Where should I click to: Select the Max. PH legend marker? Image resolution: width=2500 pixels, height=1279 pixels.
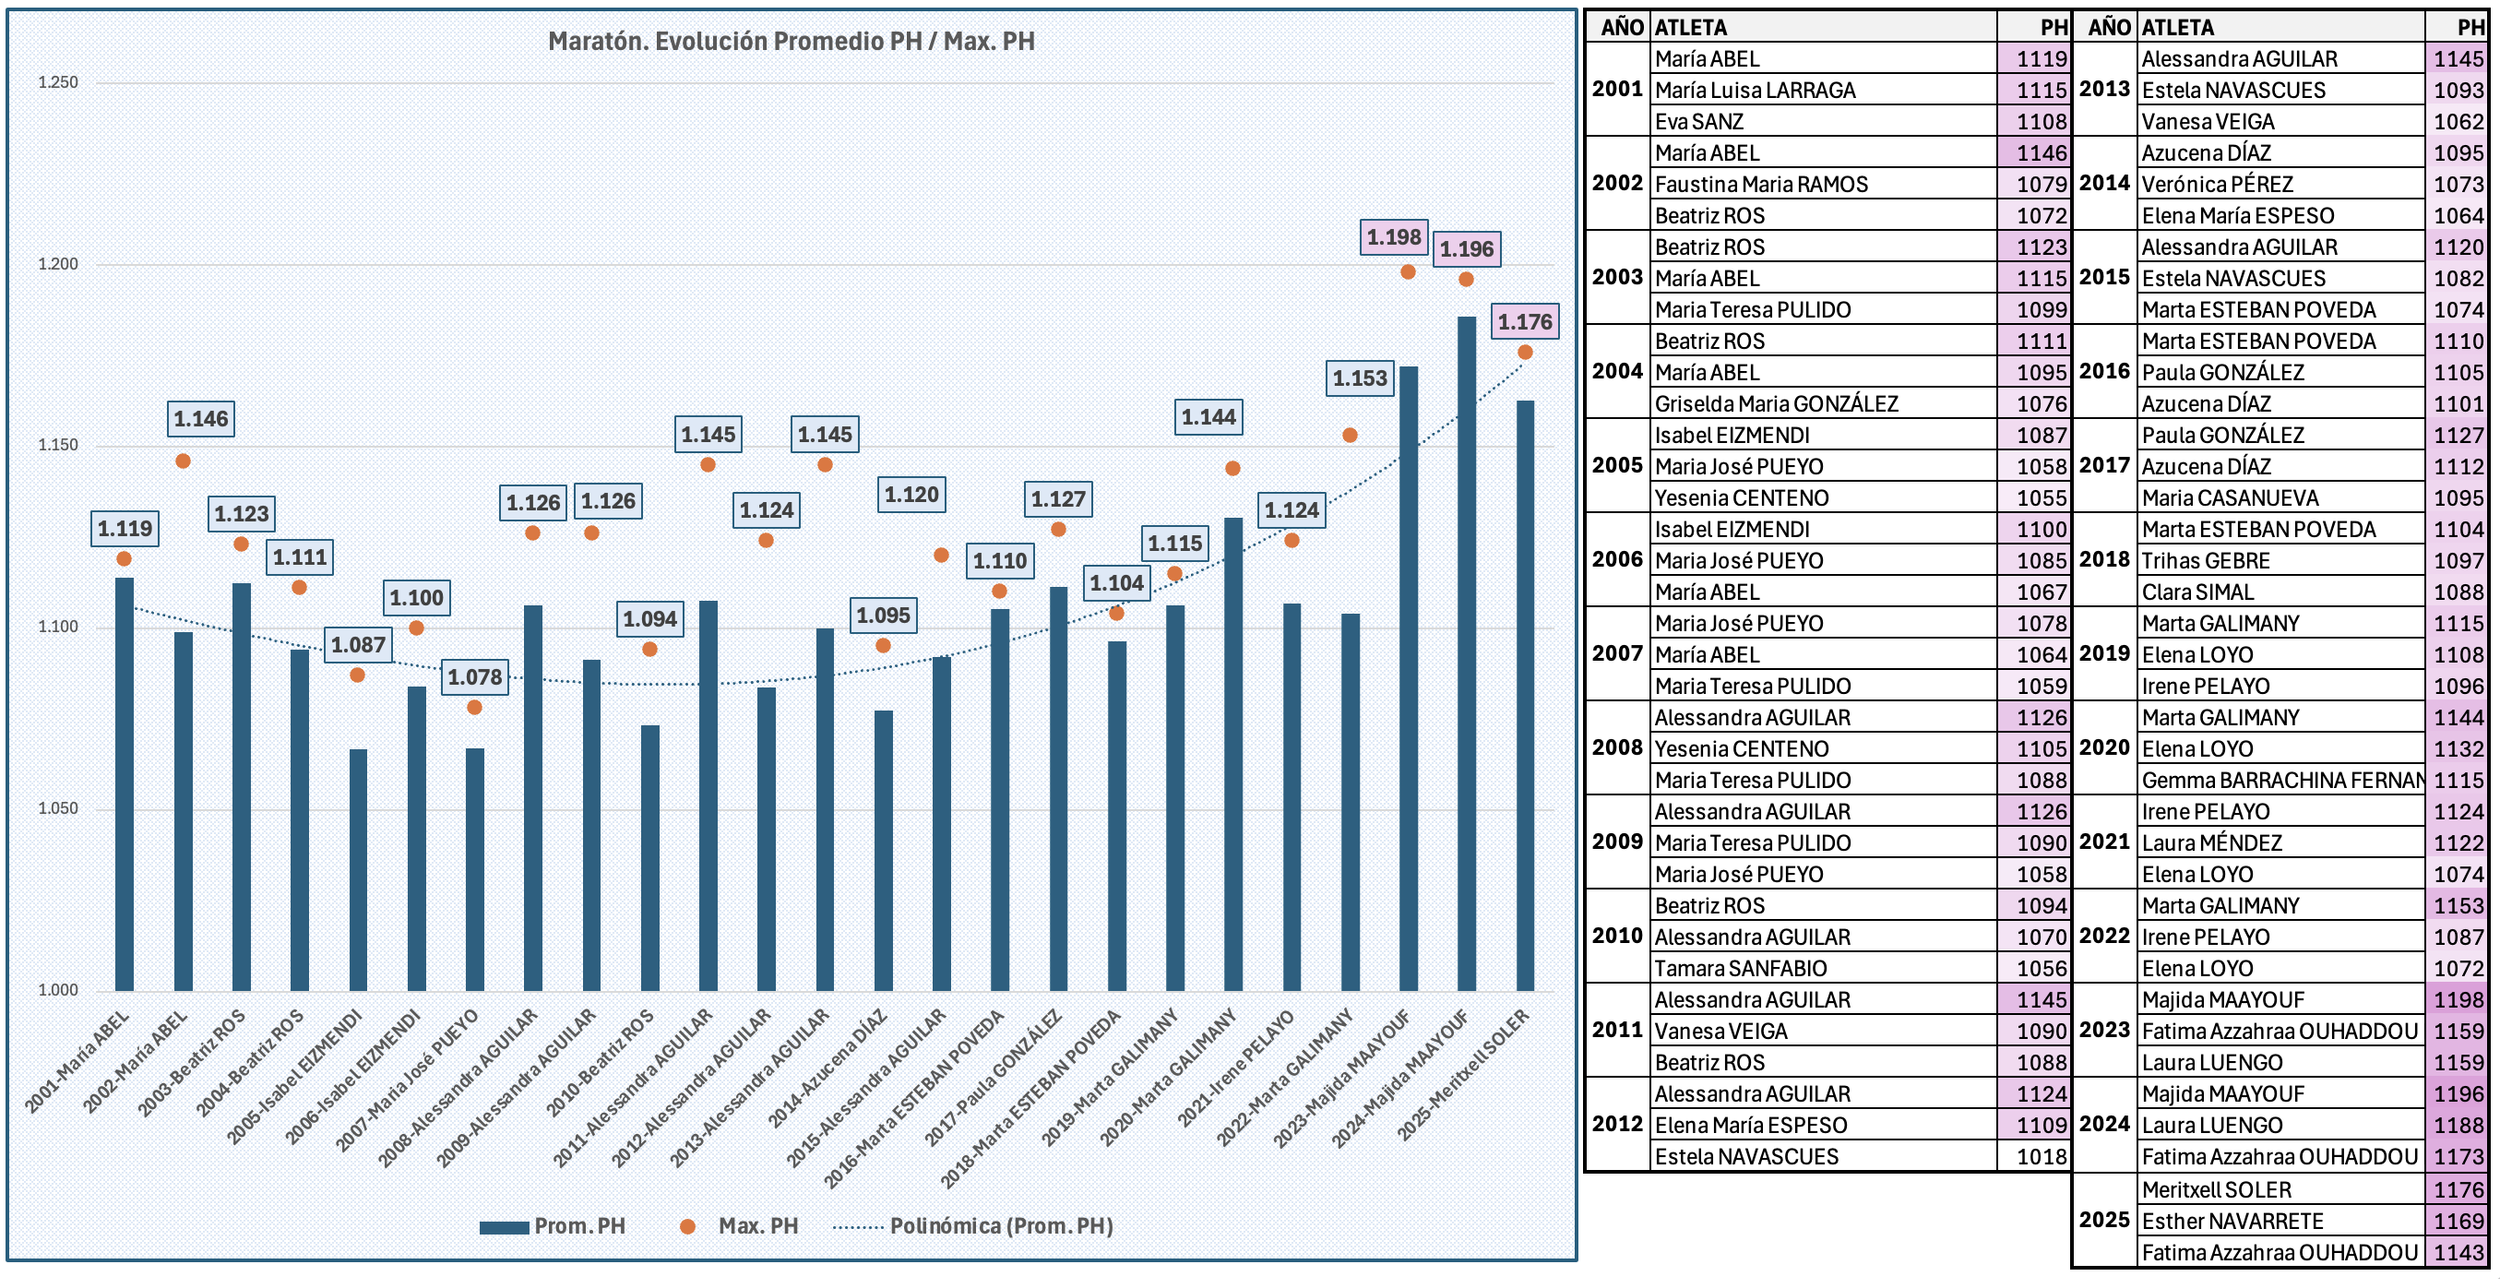687,1226
